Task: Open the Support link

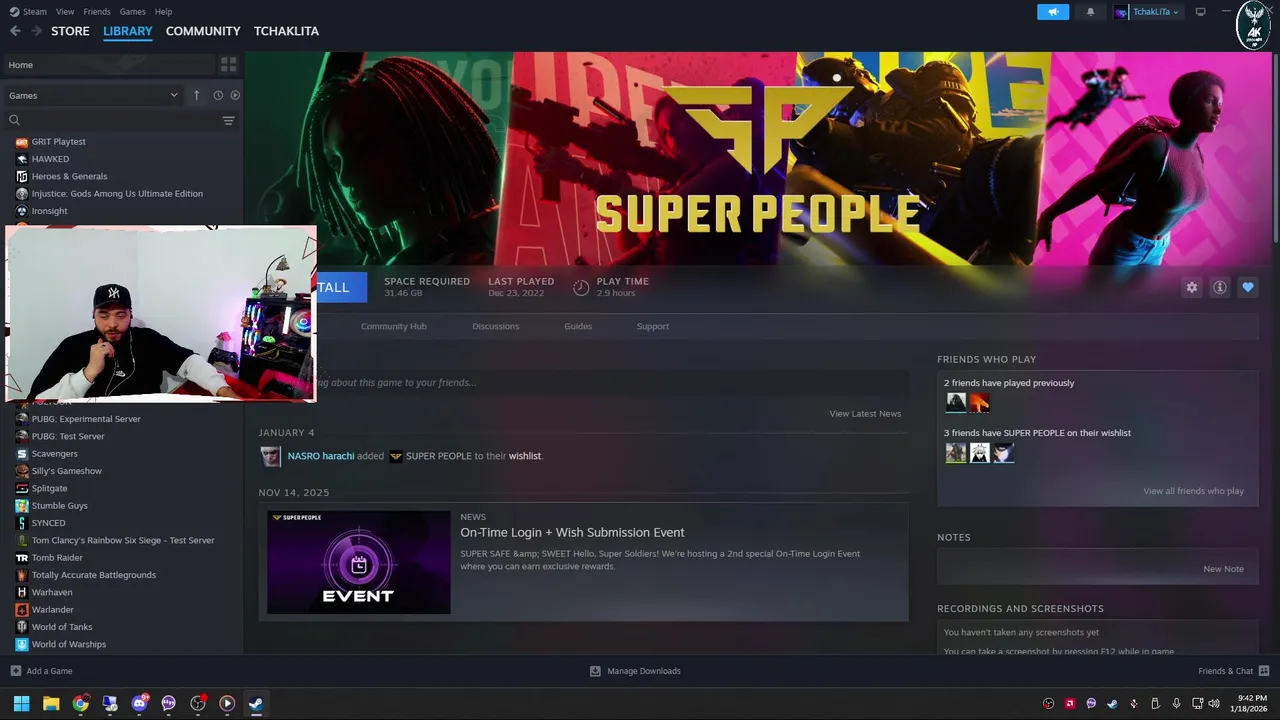Action: [x=652, y=326]
